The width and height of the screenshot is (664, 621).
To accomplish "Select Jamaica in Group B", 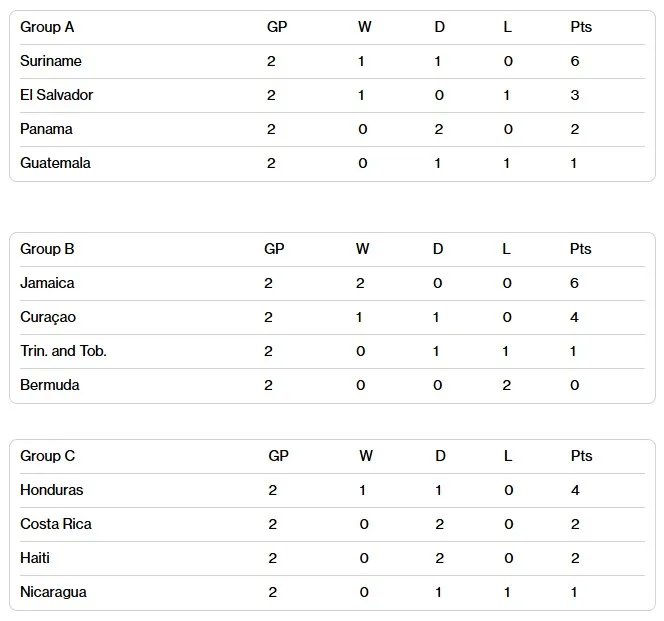I will point(47,283).
